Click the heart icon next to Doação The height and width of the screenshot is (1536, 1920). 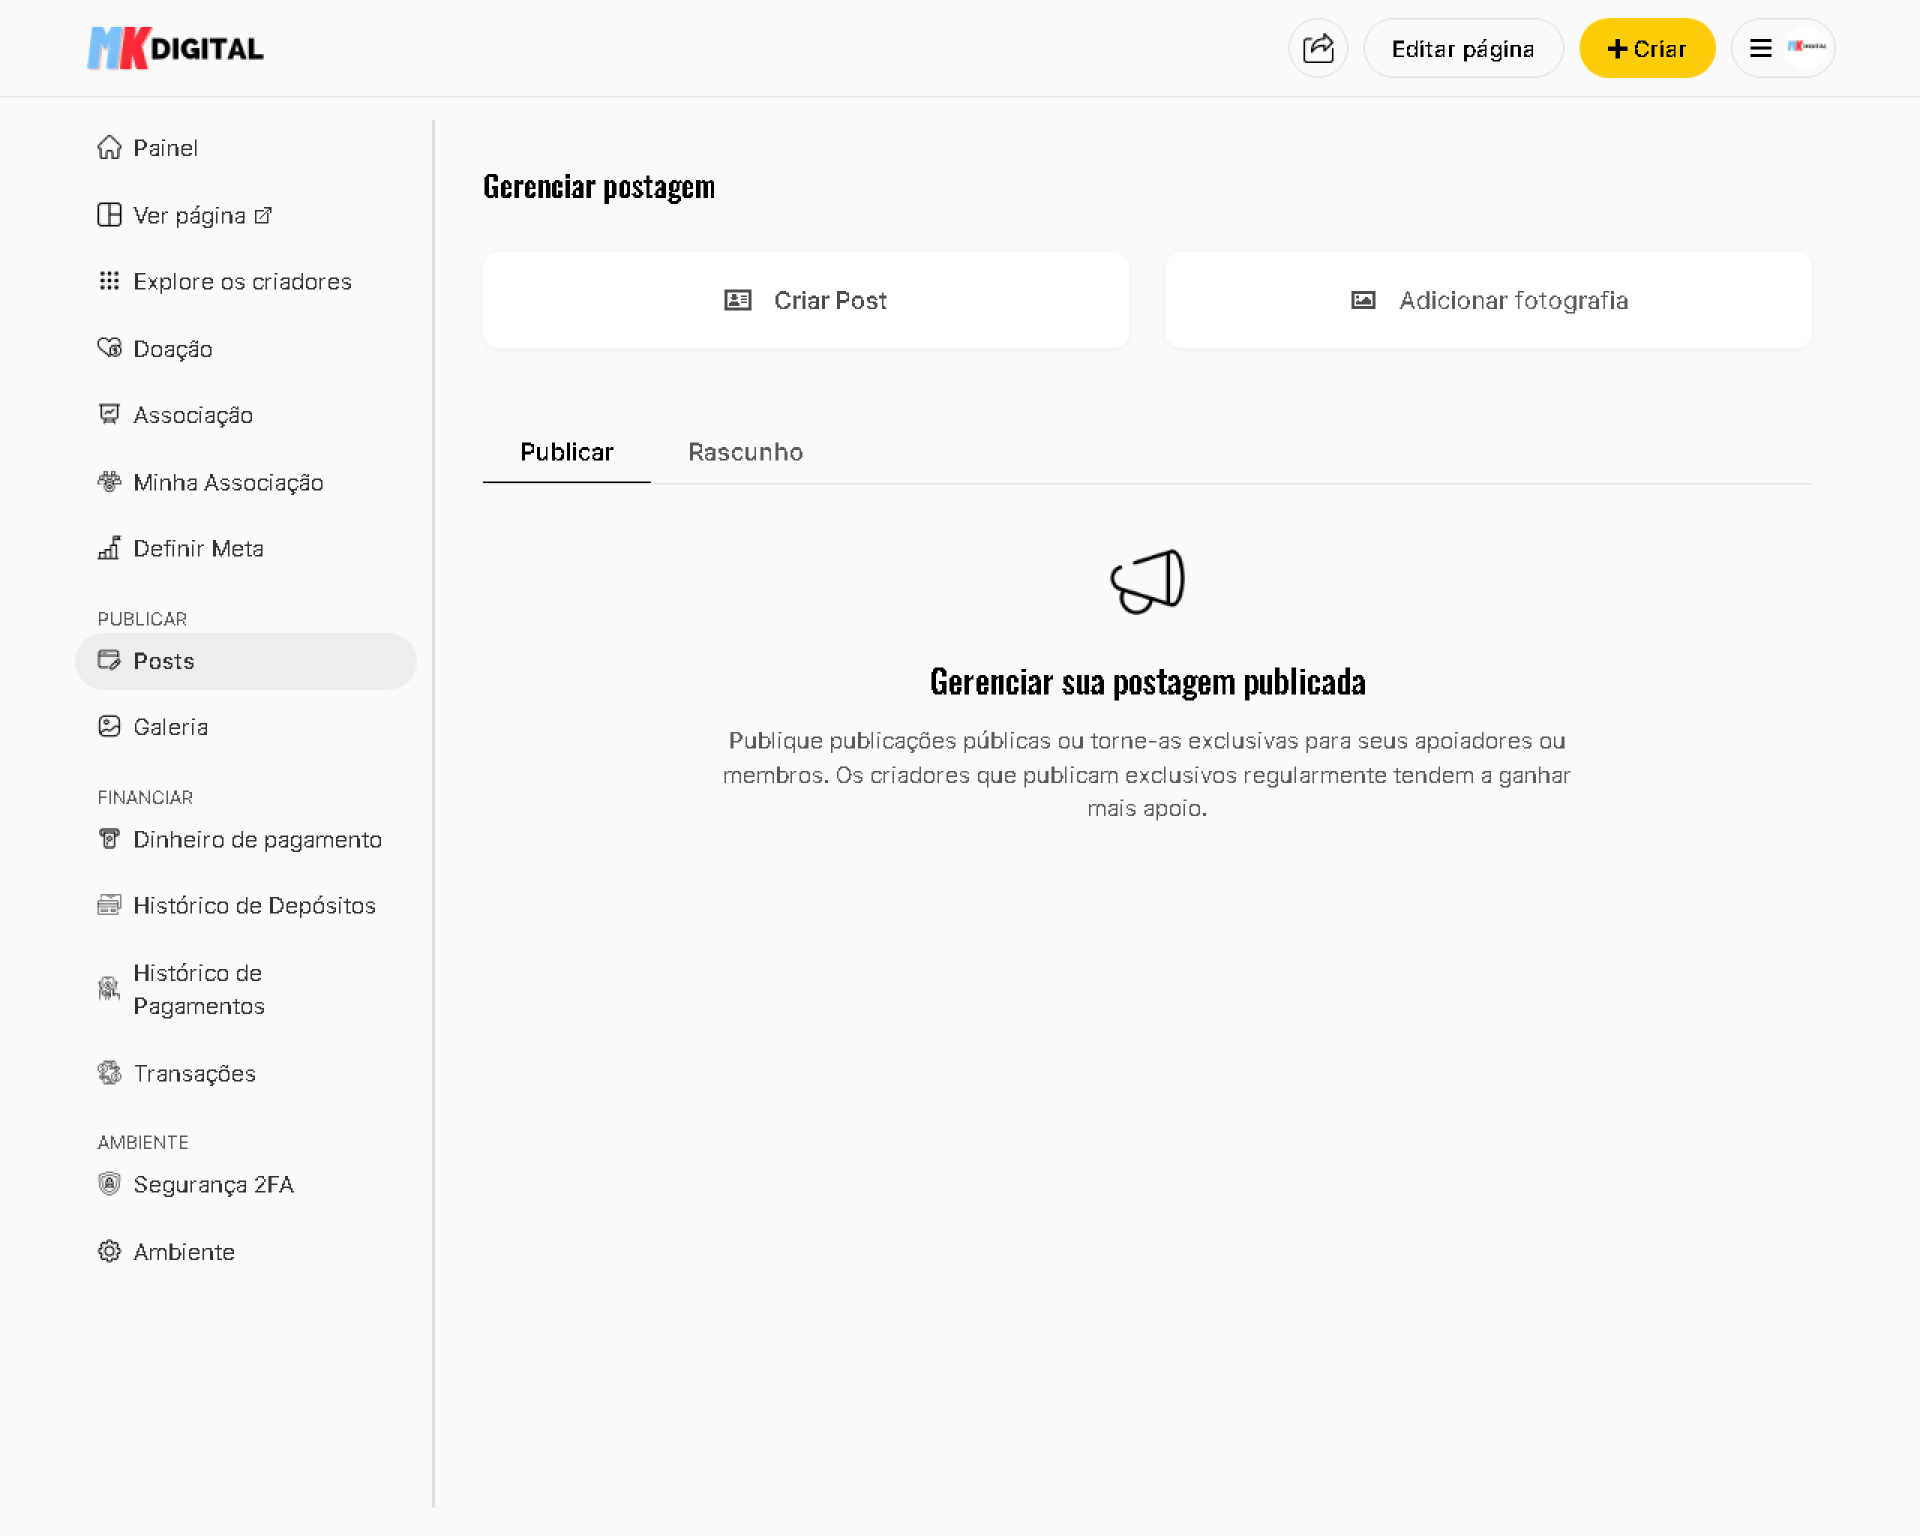click(x=109, y=348)
